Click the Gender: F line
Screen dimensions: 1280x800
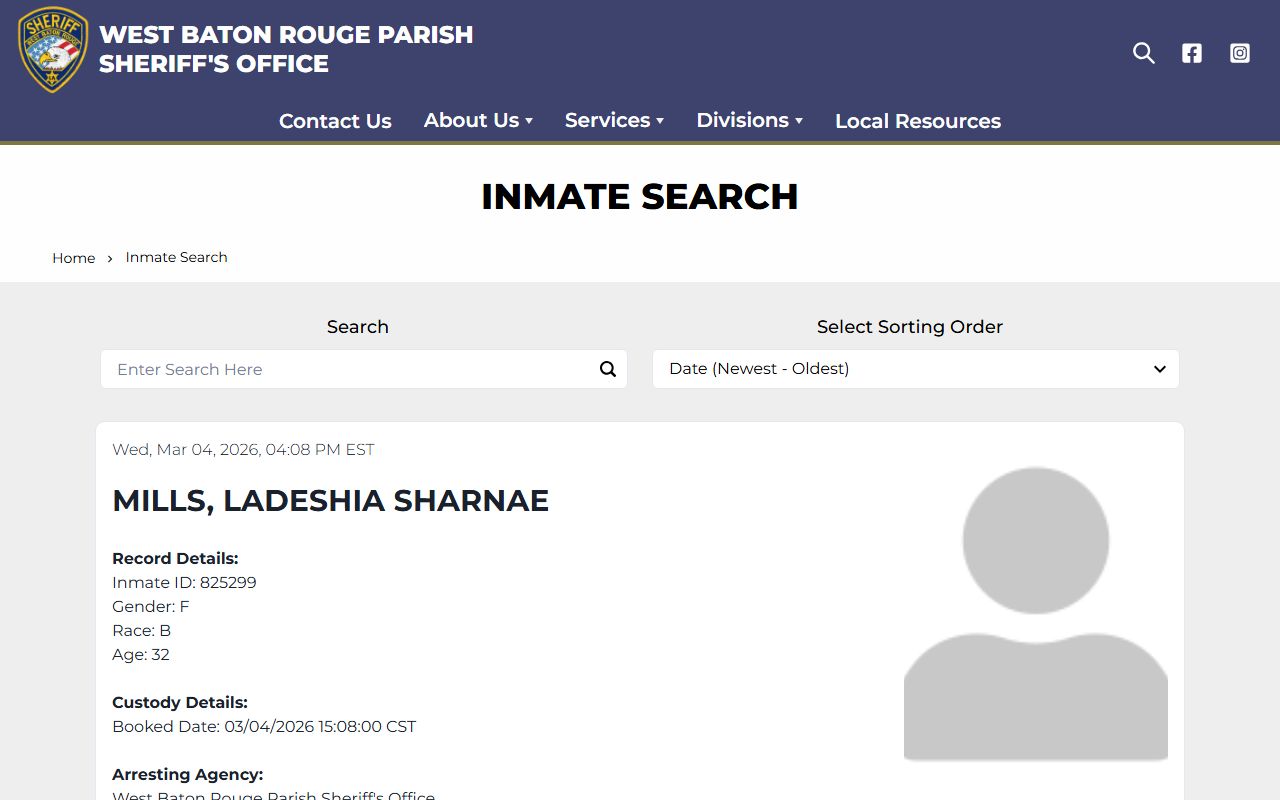click(151, 606)
